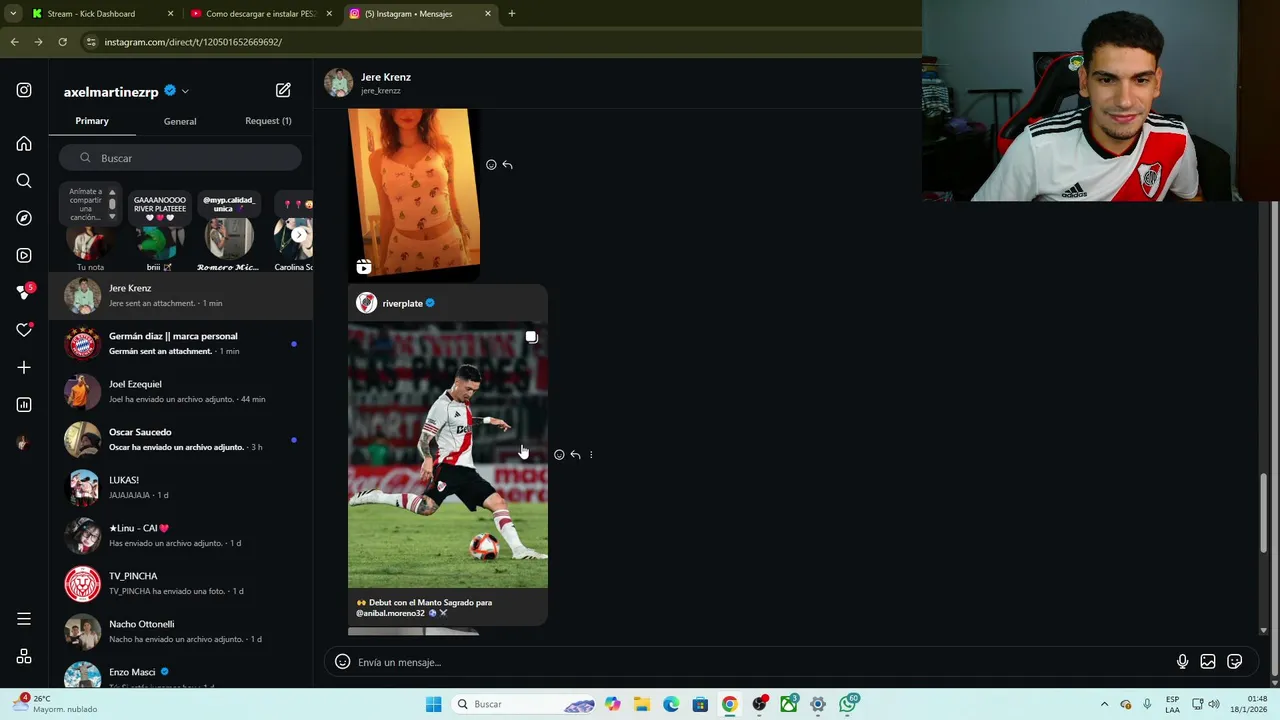Start a new message with compose icon

click(x=283, y=90)
